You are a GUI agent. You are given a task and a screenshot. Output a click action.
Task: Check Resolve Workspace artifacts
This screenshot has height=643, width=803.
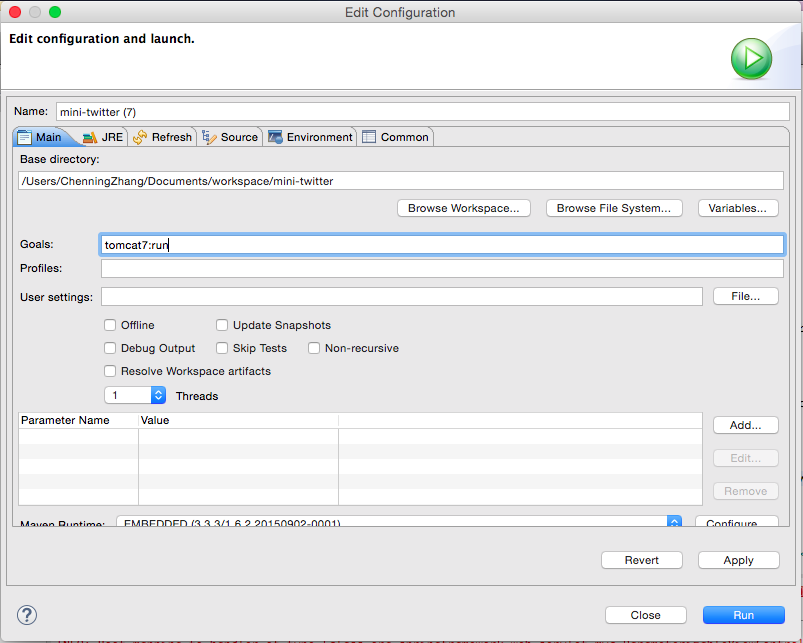110,371
